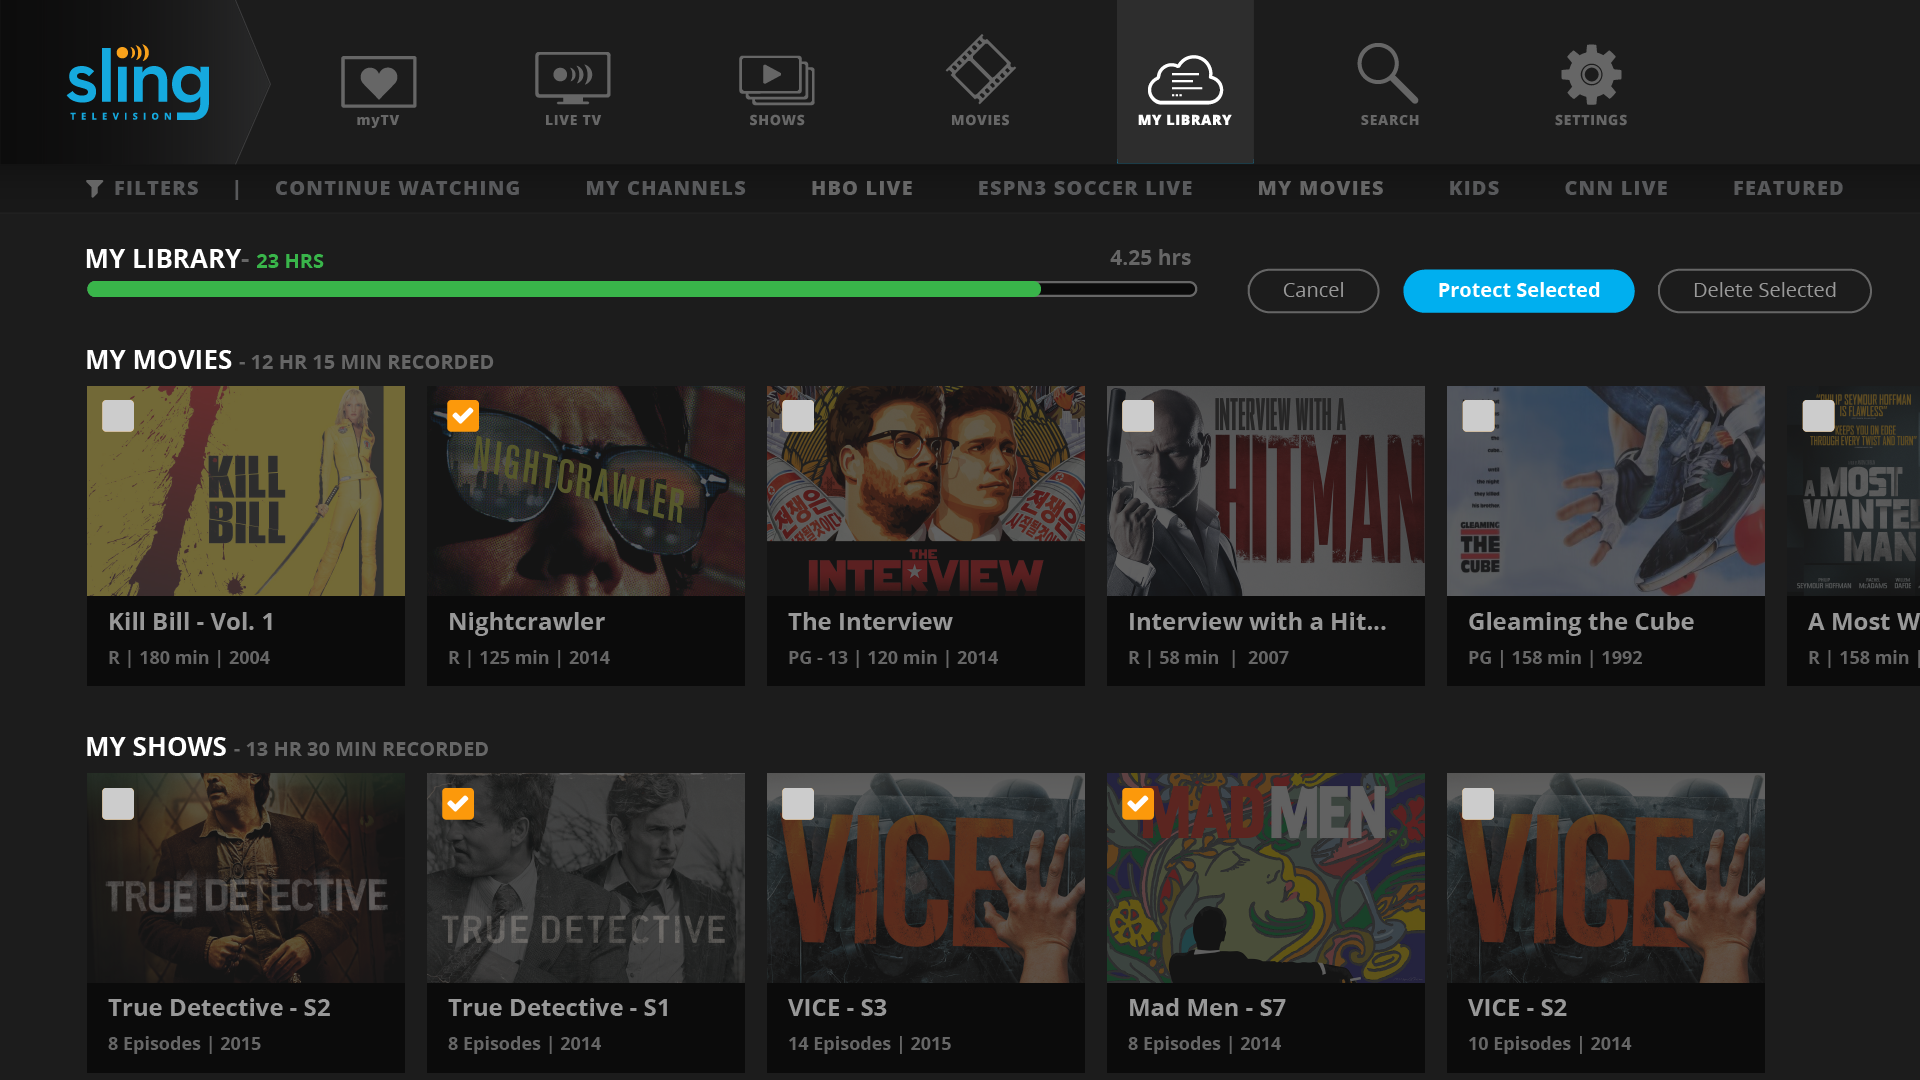Select the True Detective - S1 checkbox
Screen dimensions: 1920x1080
[x=458, y=802]
